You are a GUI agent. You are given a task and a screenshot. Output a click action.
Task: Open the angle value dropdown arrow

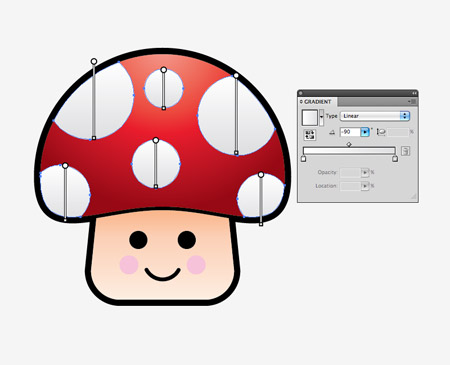(x=365, y=132)
